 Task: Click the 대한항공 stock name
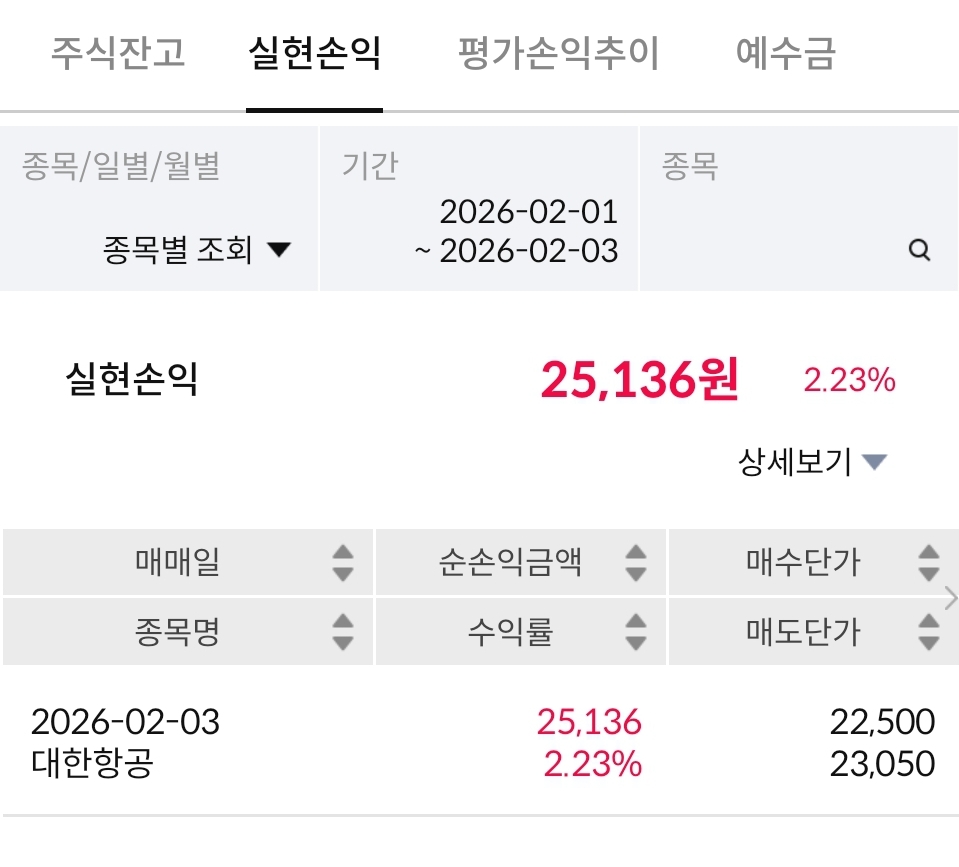[93, 765]
